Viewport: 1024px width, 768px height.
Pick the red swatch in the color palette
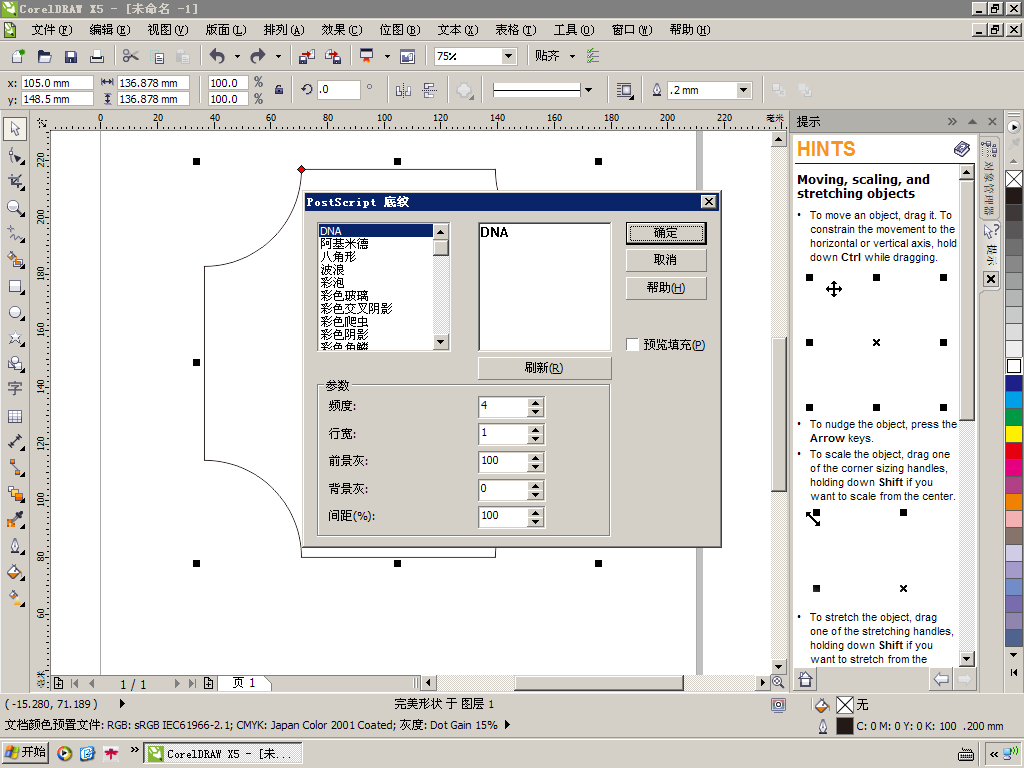click(x=1014, y=451)
